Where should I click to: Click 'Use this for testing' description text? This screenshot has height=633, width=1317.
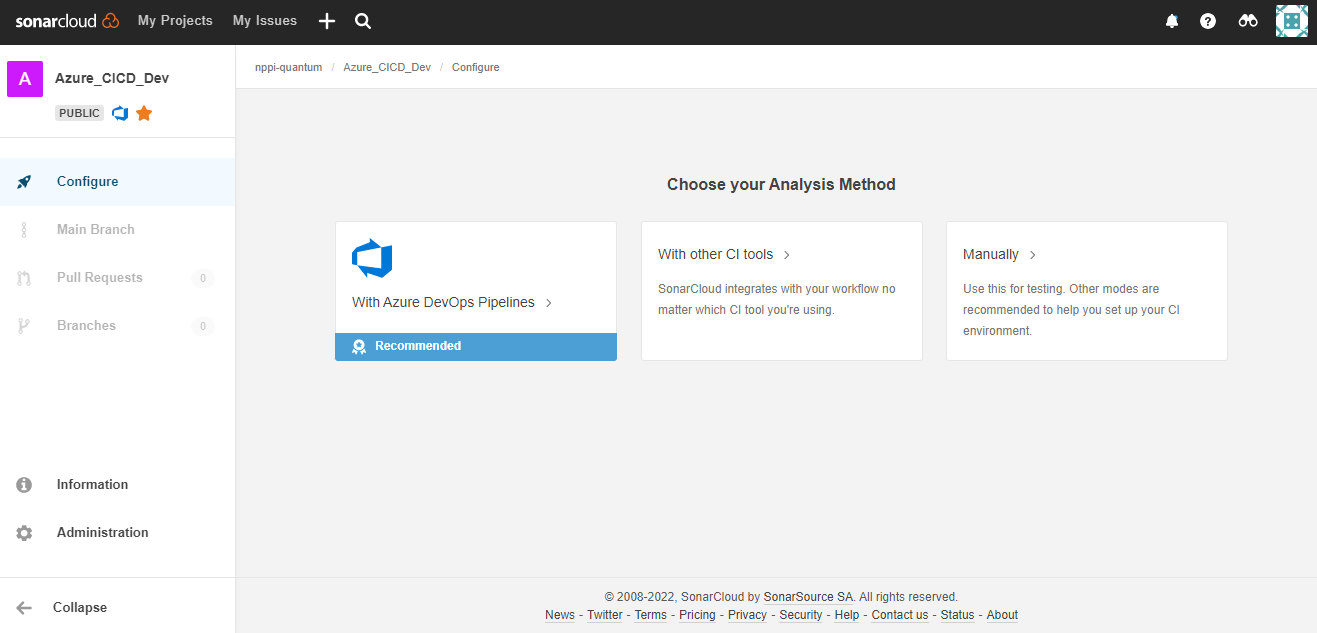[1071, 309]
